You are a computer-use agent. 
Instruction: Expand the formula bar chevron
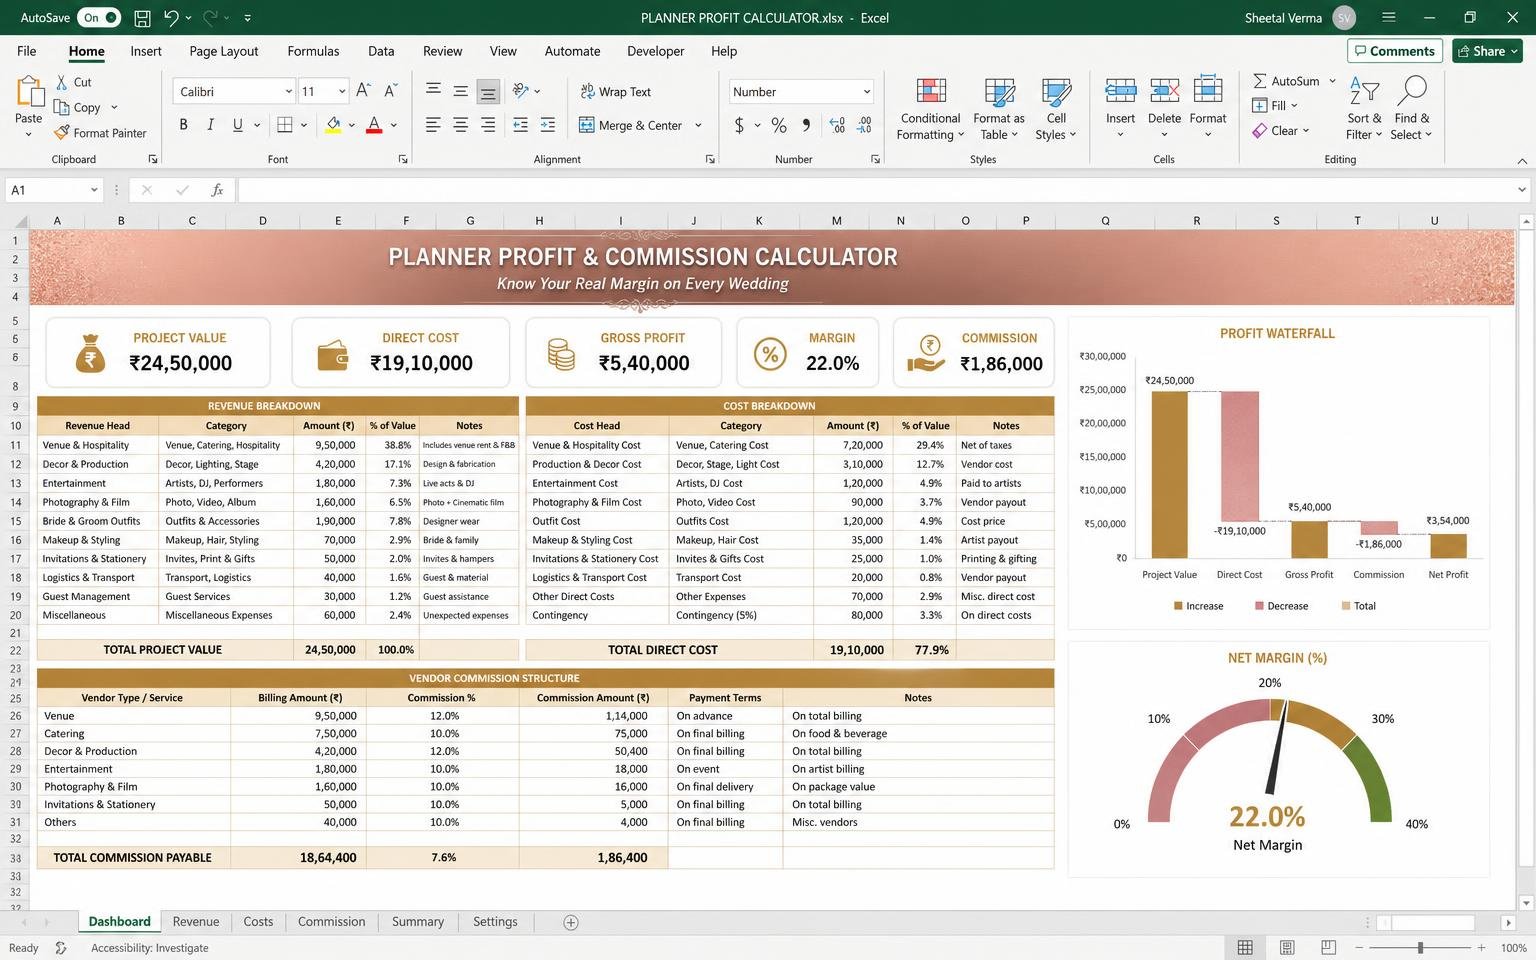point(1522,190)
